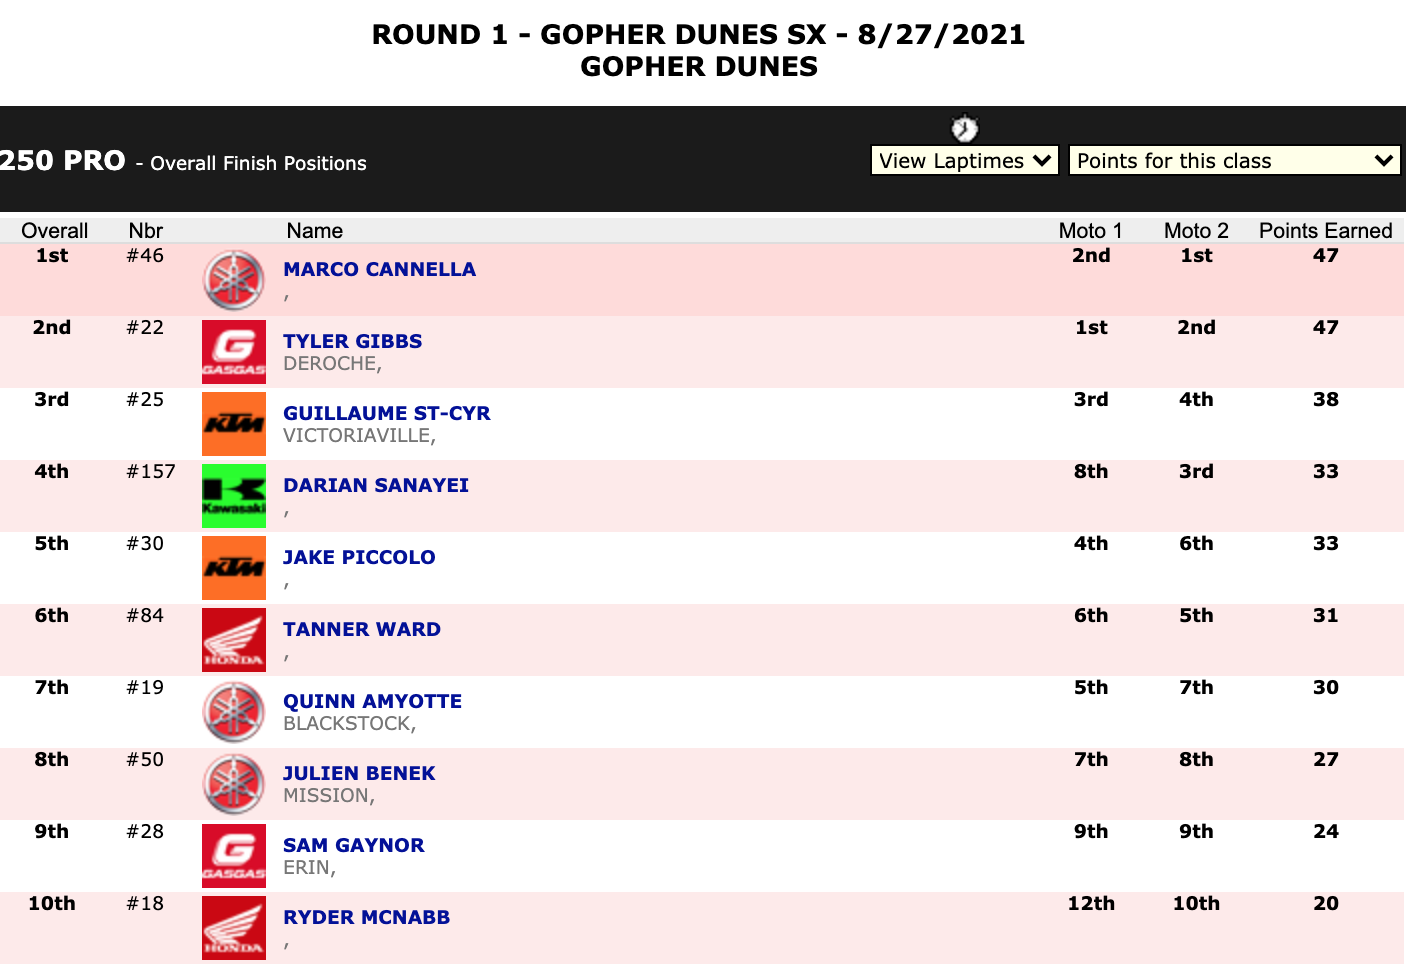1406x964 pixels.
Task: Open the View Laptimes dropdown
Action: click(x=965, y=161)
